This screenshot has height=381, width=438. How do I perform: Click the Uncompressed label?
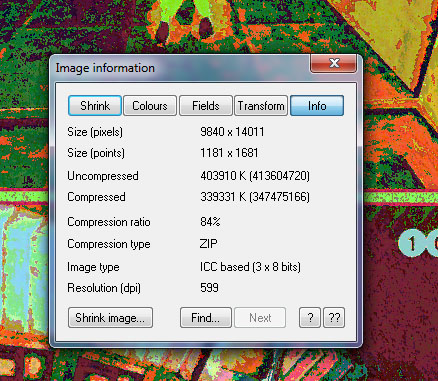103,176
